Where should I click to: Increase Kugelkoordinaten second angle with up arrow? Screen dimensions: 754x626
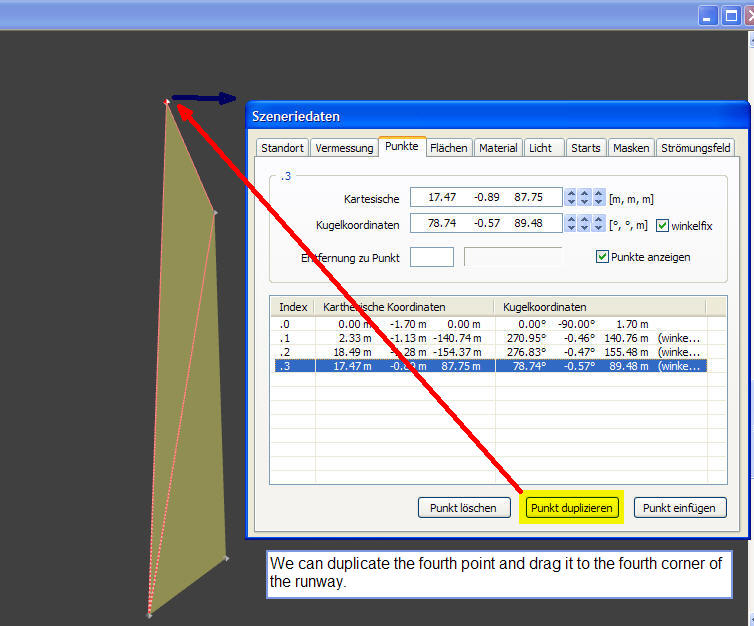click(x=585, y=219)
